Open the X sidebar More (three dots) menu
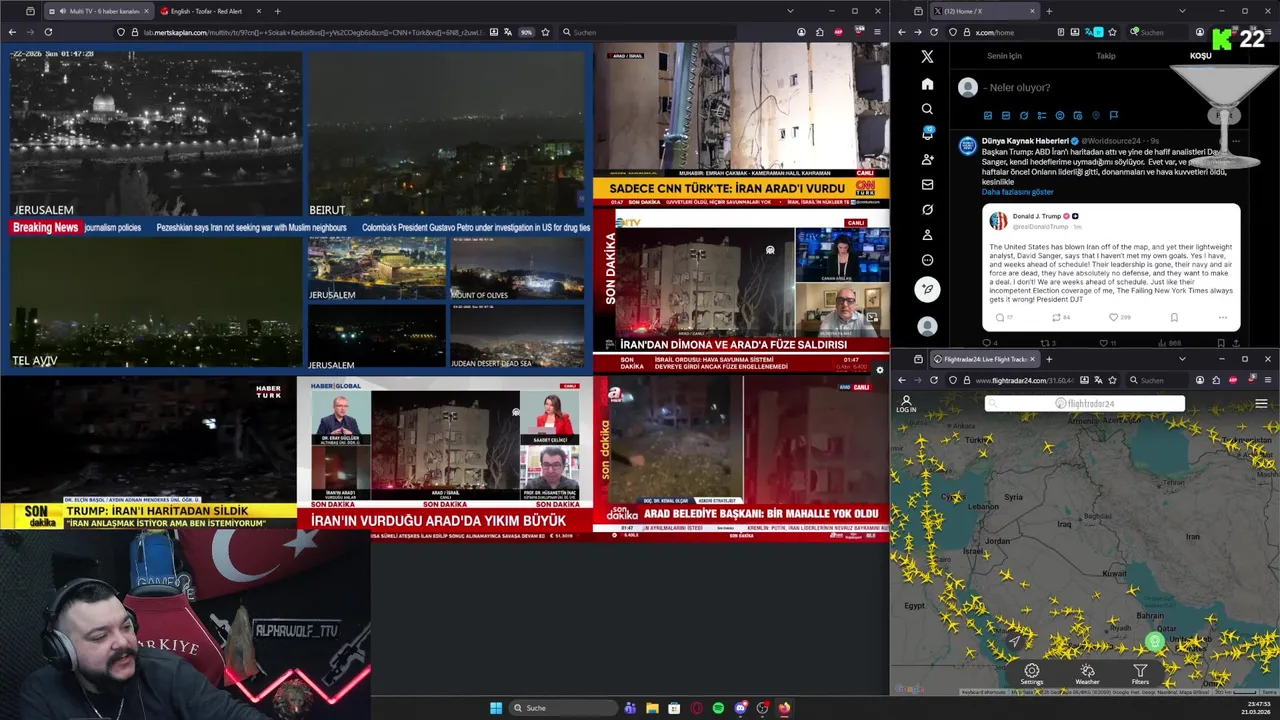The height and width of the screenshot is (720, 1280). click(x=927, y=260)
